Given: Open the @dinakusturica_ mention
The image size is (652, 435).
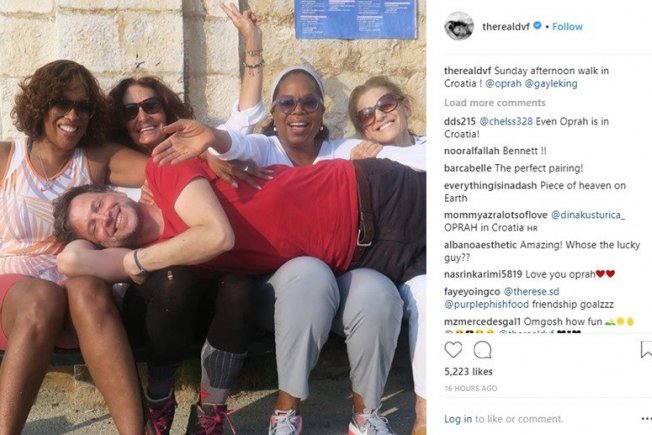Looking at the screenshot, I should point(588,215).
